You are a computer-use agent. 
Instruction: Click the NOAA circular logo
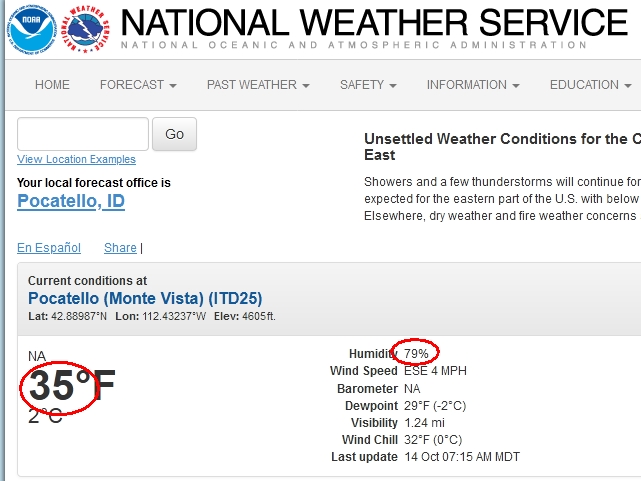32,29
